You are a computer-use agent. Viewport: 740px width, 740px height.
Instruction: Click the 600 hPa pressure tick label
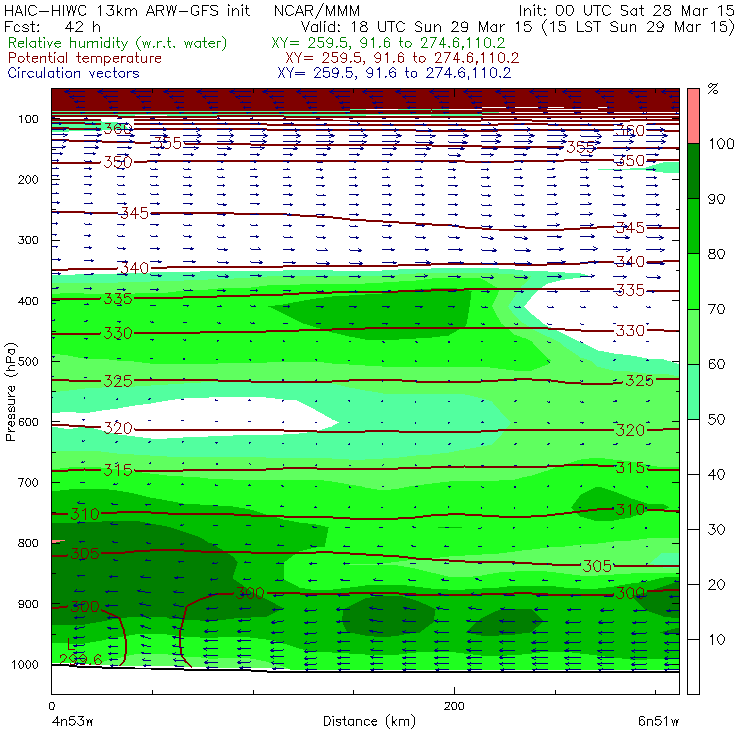tap(28, 422)
